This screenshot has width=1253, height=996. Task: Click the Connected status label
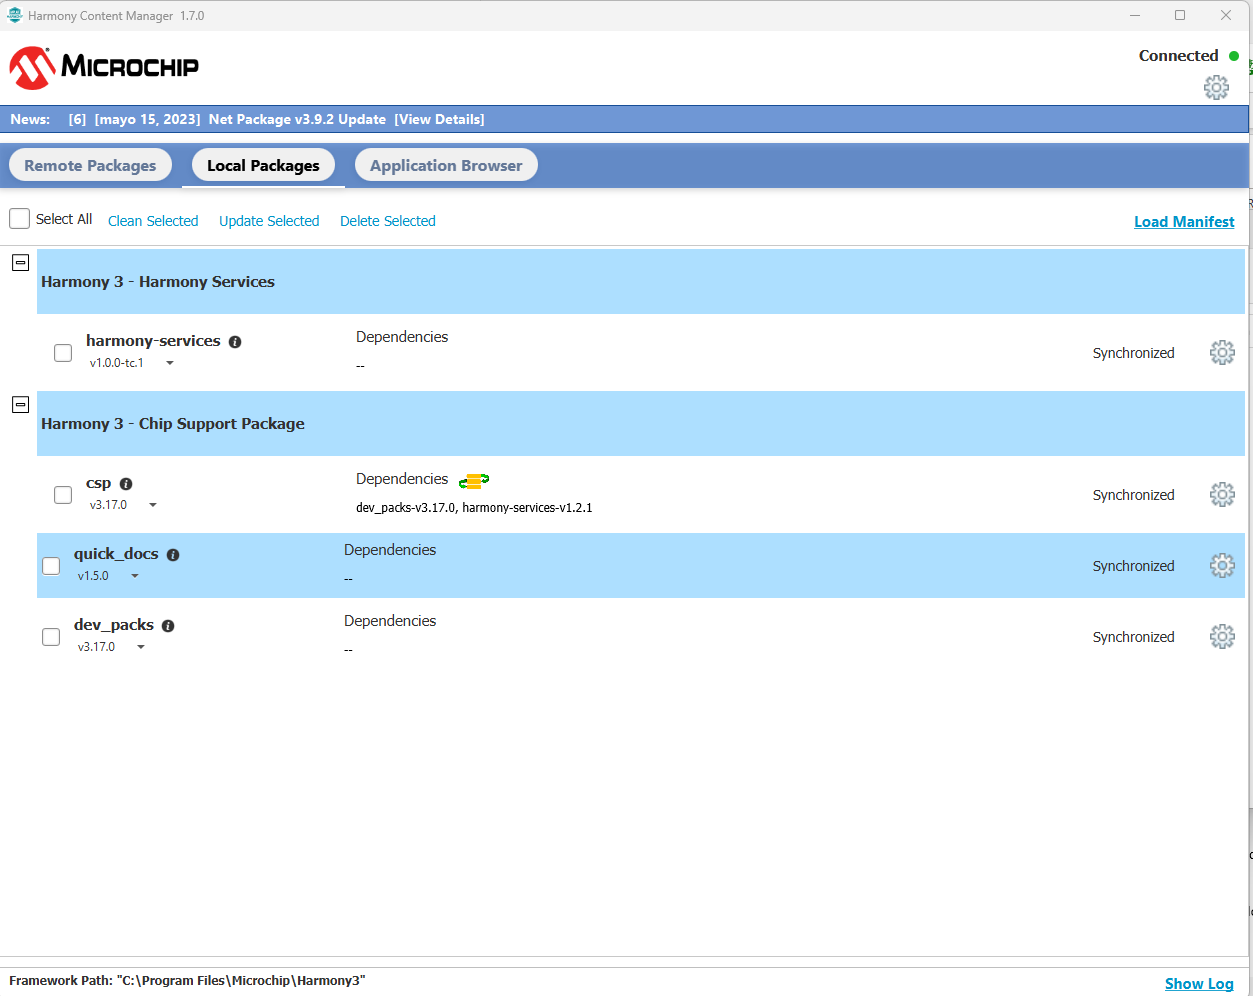click(x=1178, y=56)
